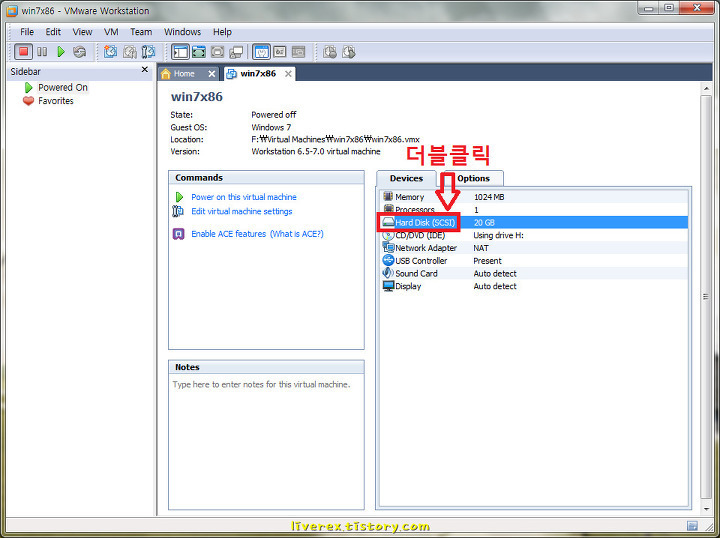Click the ACE features purple icon
Viewport: 720px width, 538px height.
(178, 234)
